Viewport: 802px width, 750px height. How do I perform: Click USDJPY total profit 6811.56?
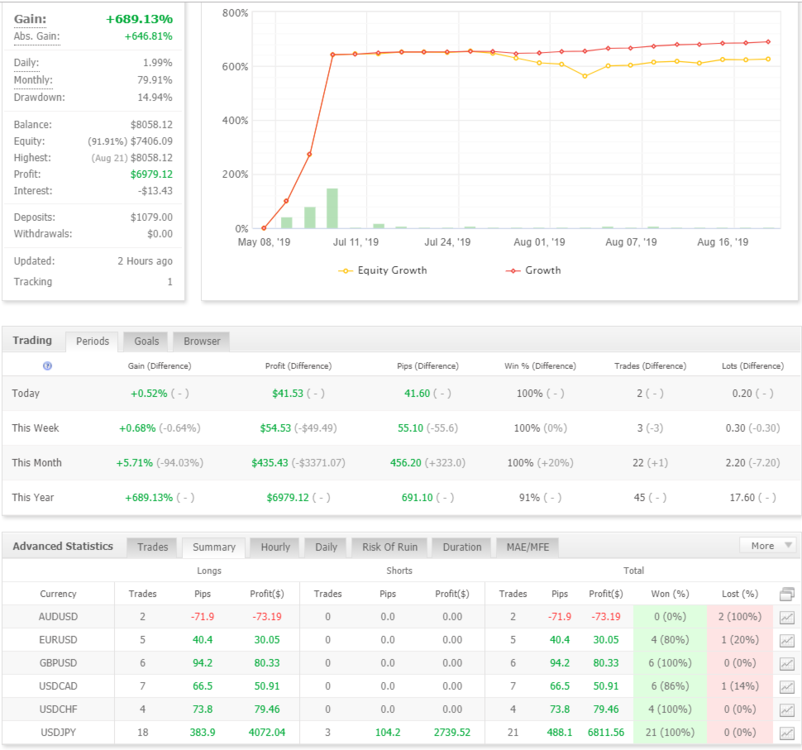click(606, 733)
